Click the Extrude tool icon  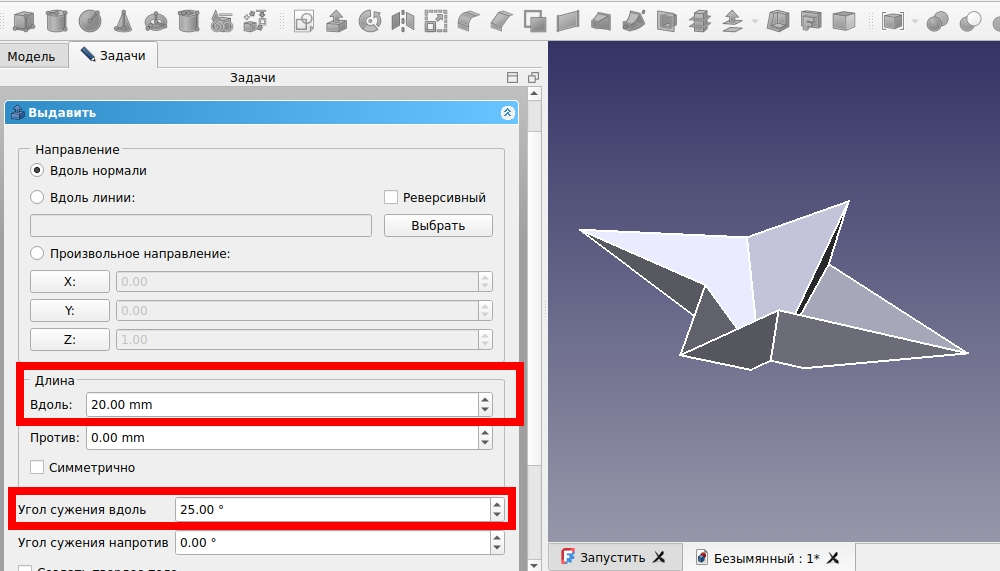337,21
